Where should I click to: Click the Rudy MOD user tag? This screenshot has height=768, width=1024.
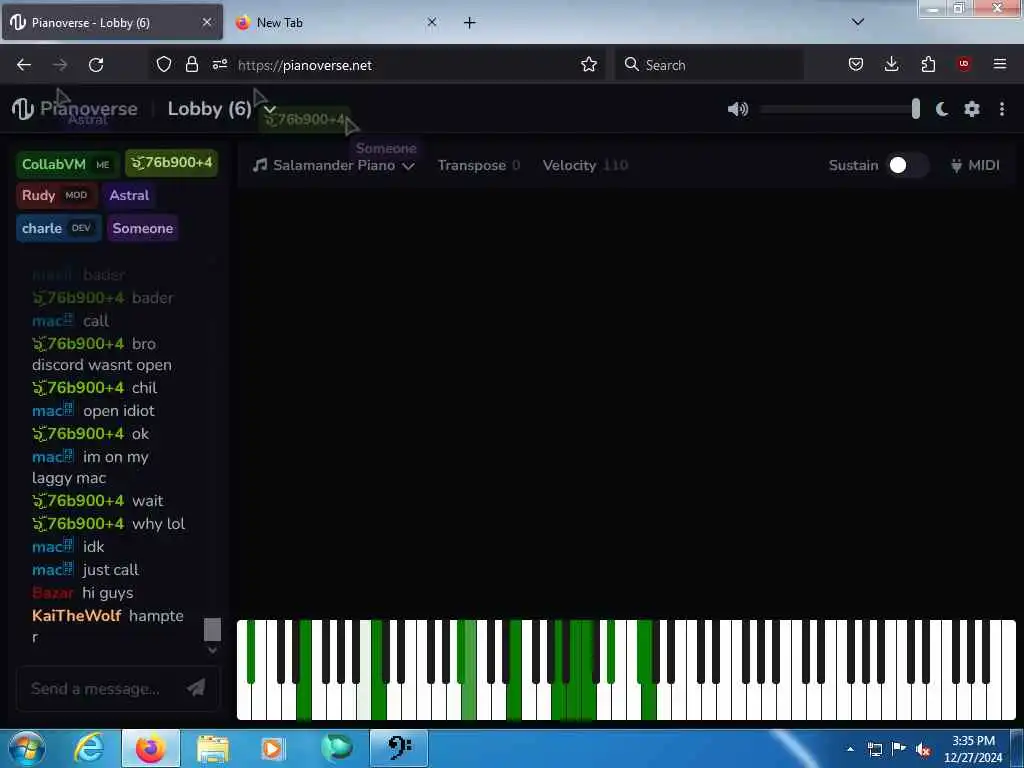click(56, 195)
